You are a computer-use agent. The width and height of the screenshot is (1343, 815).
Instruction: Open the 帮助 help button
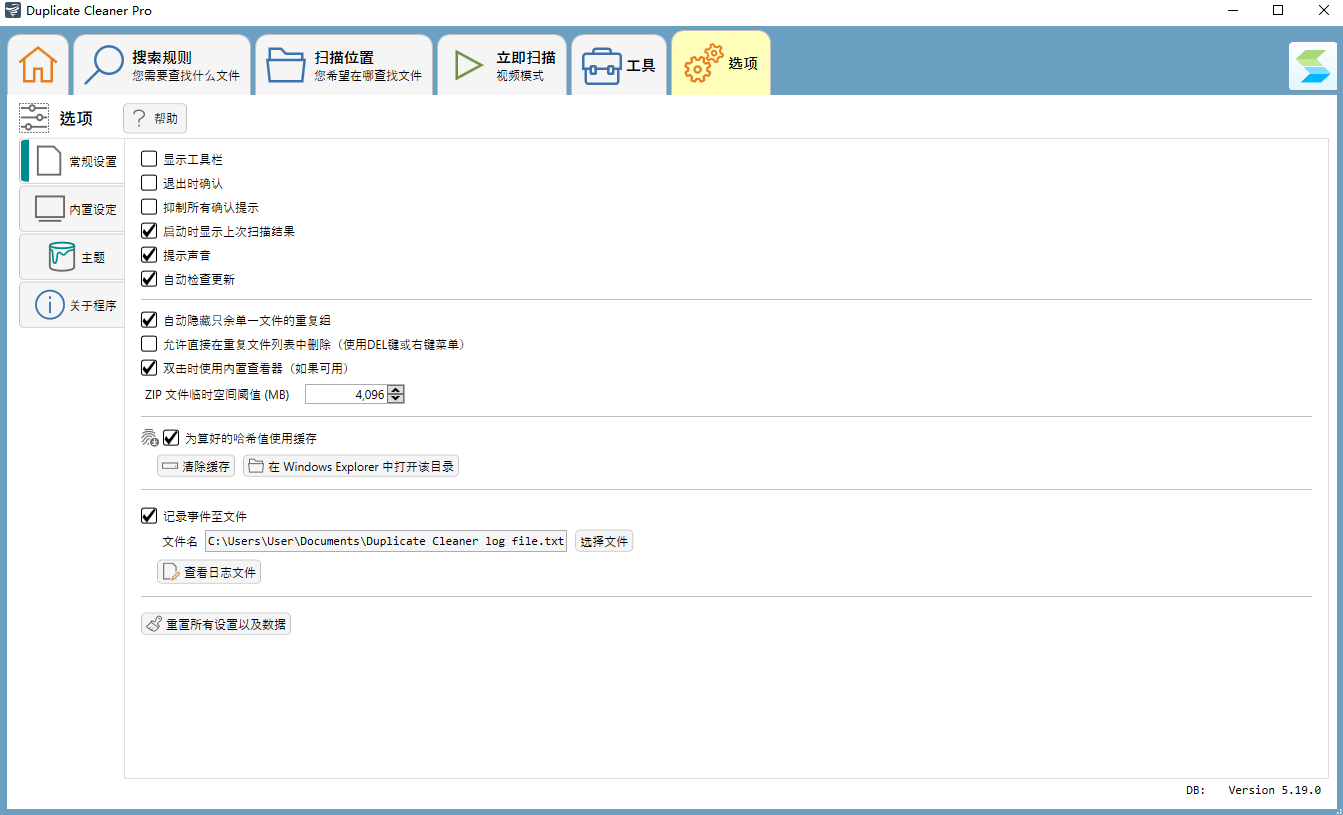155,118
